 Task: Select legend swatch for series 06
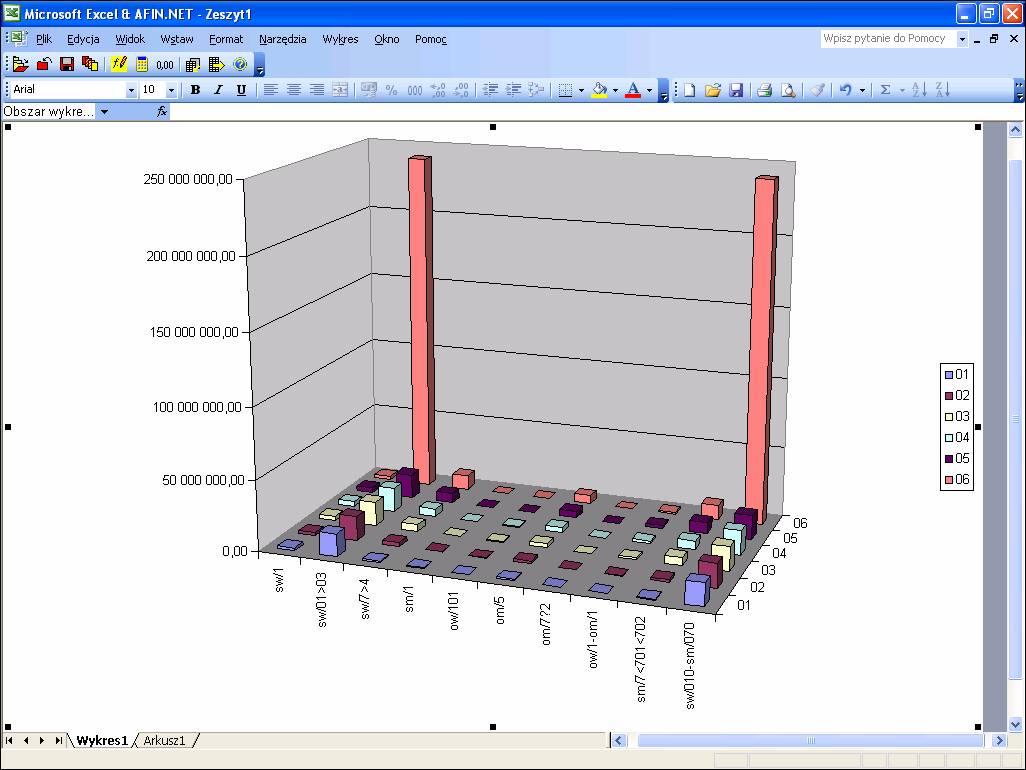(x=949, y=480)
